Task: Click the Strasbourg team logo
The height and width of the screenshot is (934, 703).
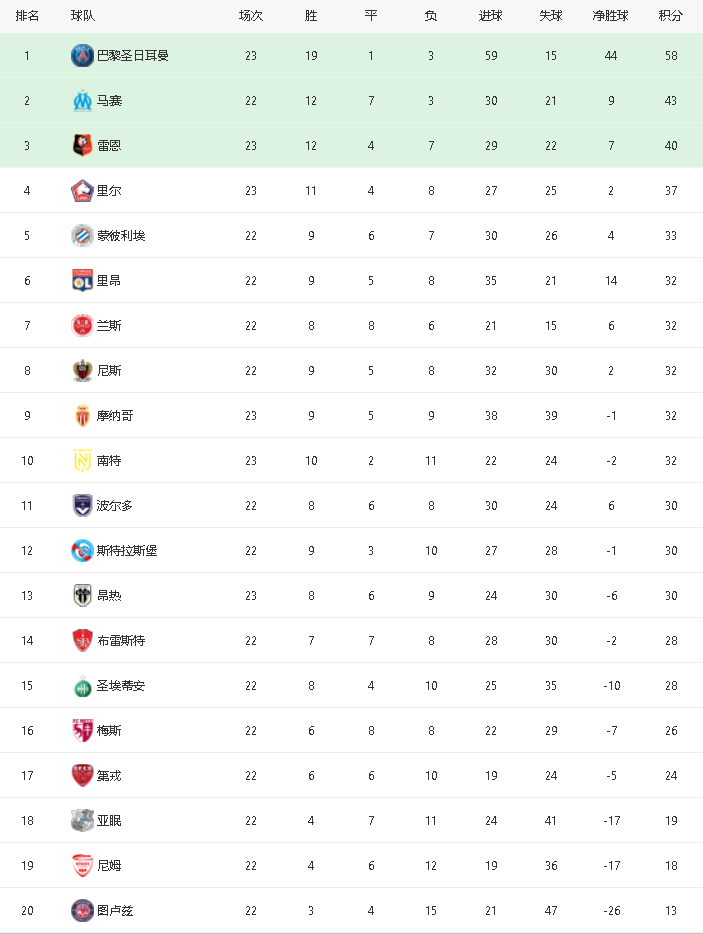Action: point(82,551)
